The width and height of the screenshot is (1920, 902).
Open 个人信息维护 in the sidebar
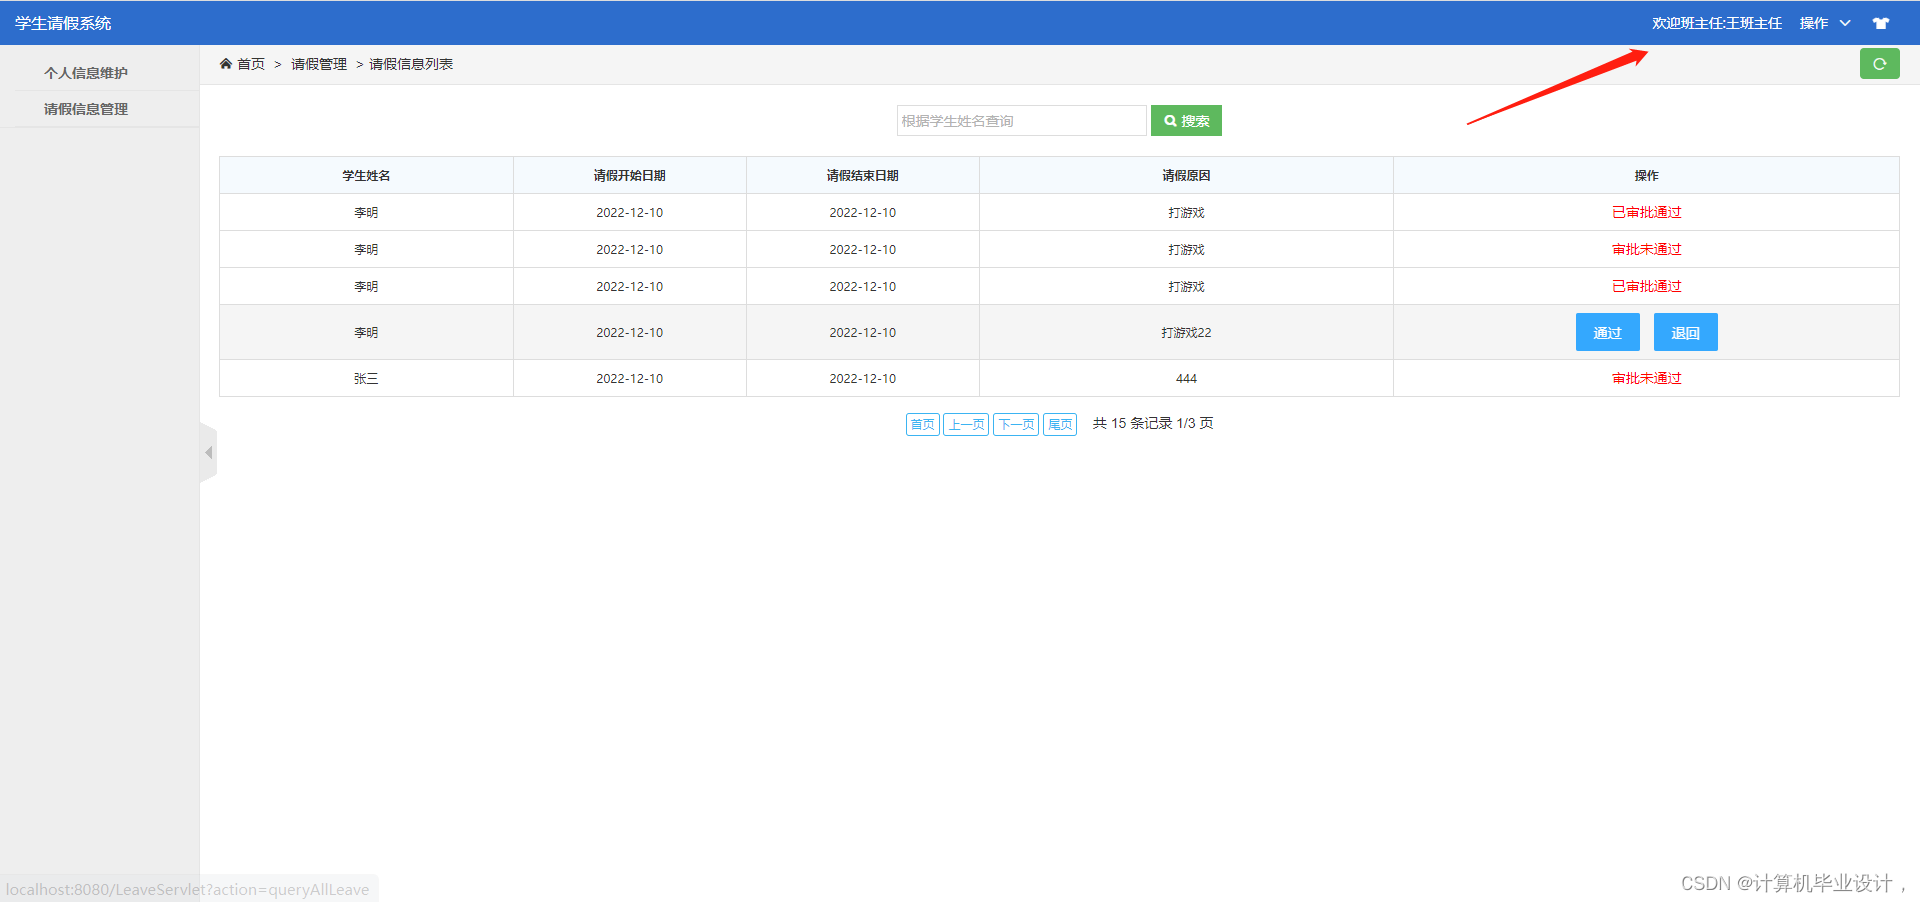pos(86,73)
